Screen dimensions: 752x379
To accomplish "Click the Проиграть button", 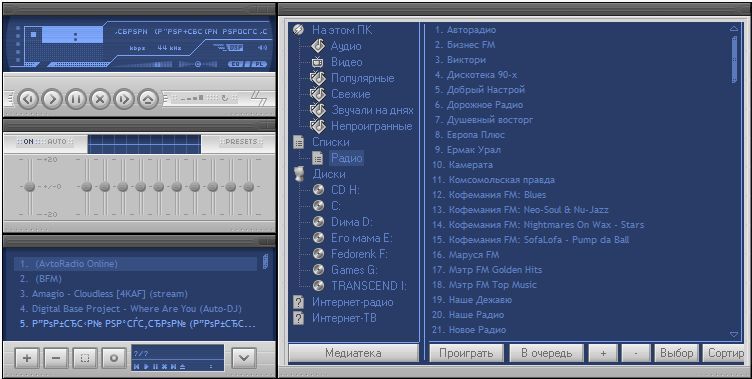I will click(466, 353).
